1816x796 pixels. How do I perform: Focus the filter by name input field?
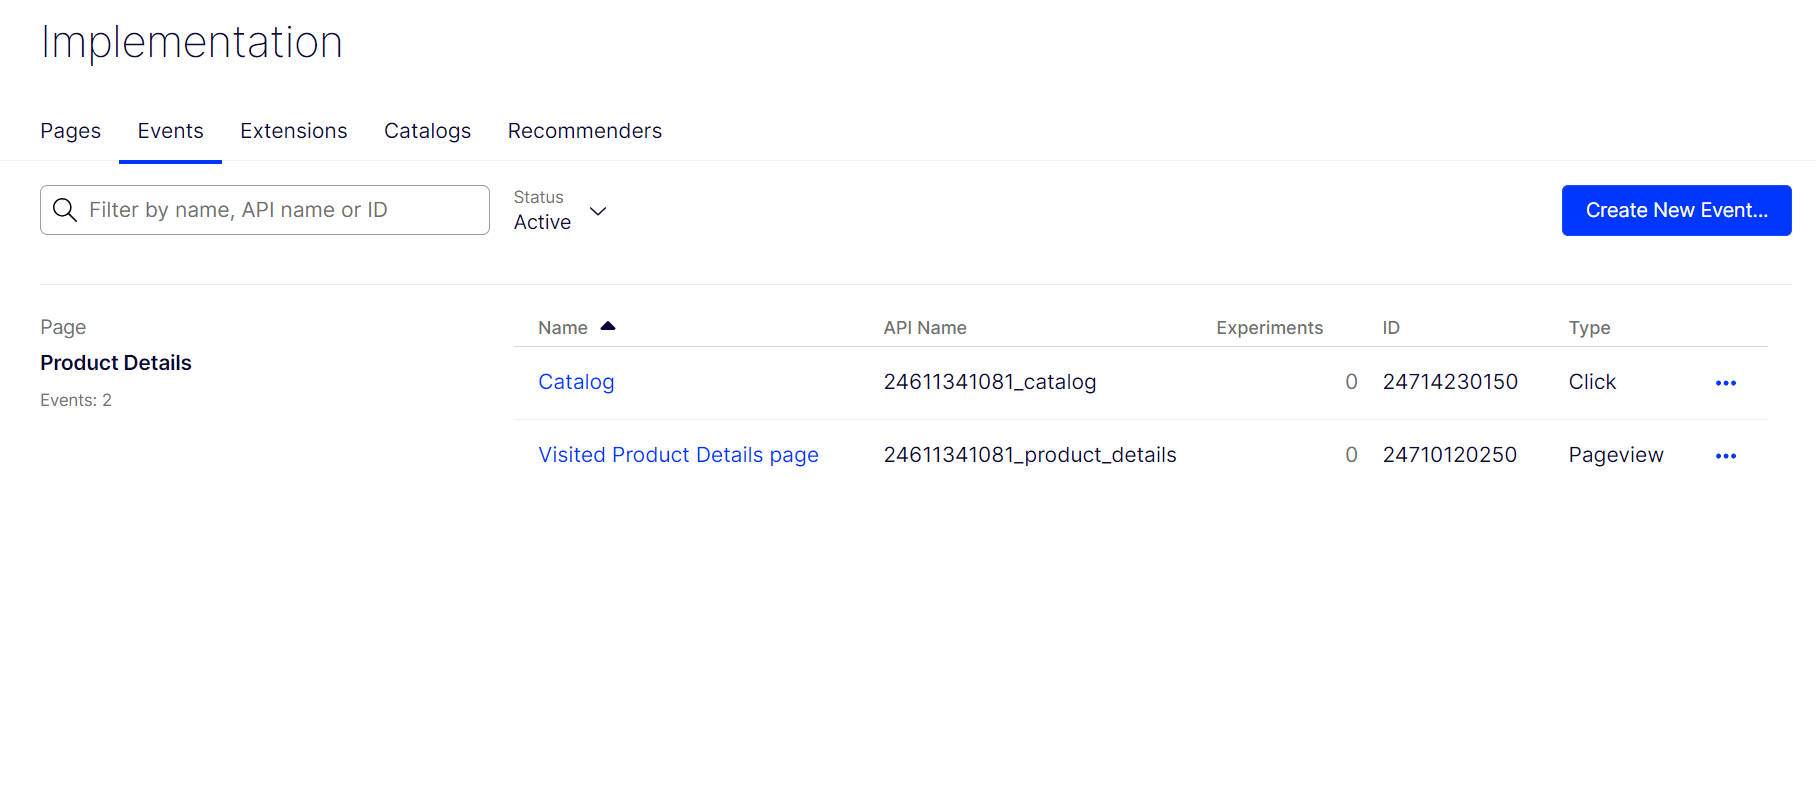(280, 210)
